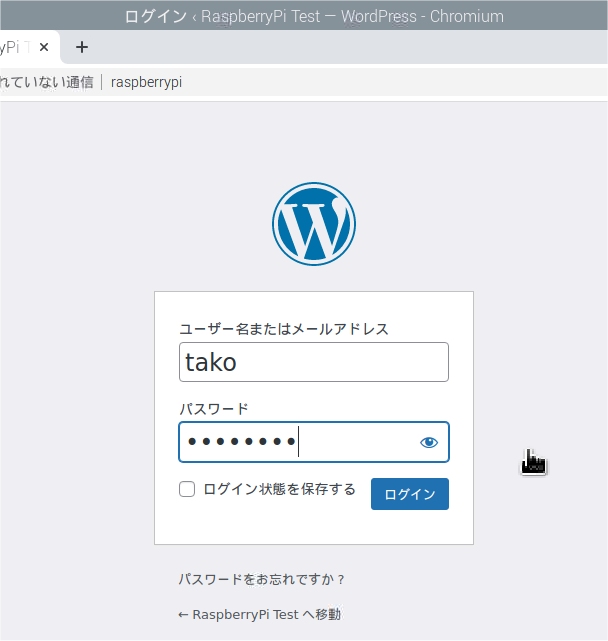Image resolution: width=608 pixels, height=641 pixels.
Task: Close the RaspberryPi Test browser tab
Action: pyautogui.click(x=44, y=47)
